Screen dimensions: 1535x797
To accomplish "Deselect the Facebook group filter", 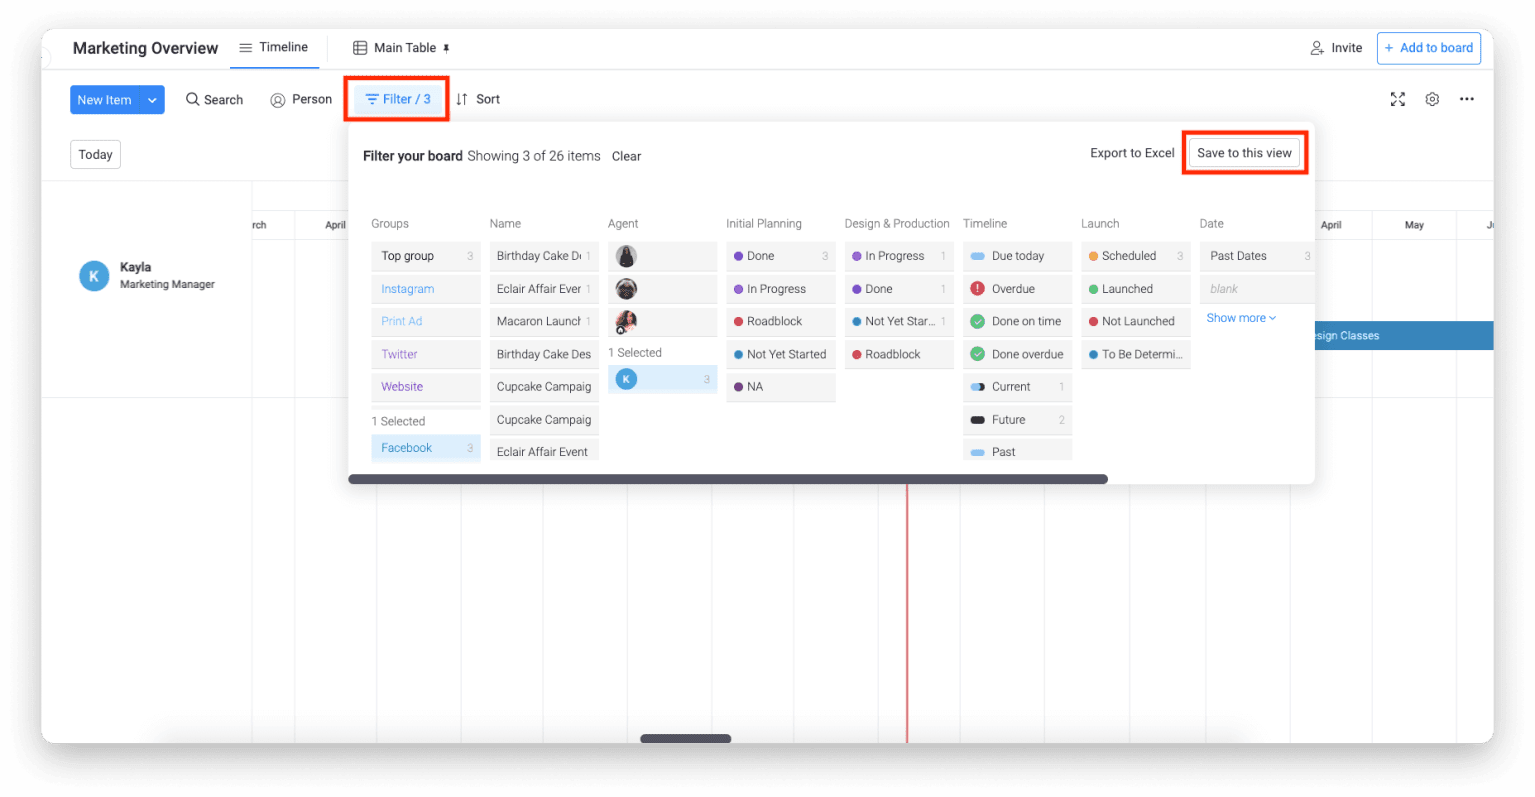I will pyautogui.click(x=426, y=448).
